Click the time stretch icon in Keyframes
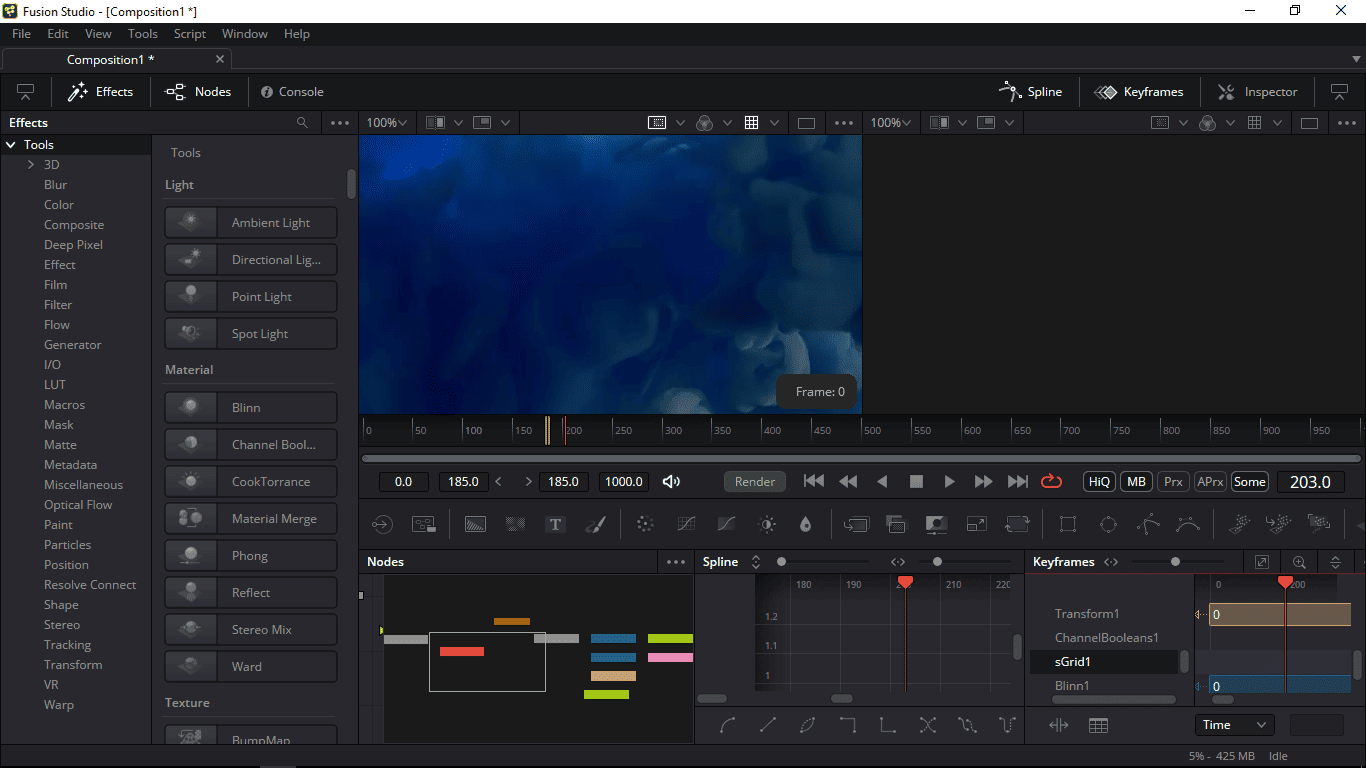Screen dimensions: 1366x768 click(x=1058, y=725)
